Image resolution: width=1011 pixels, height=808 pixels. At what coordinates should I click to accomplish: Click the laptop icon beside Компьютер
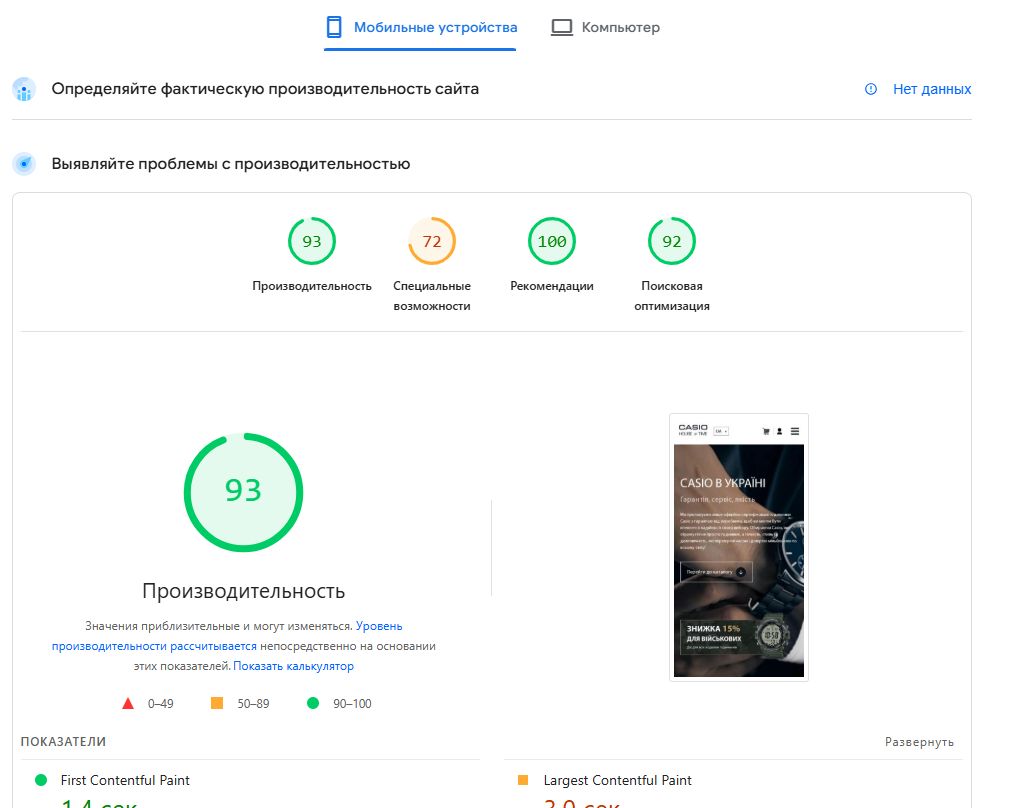coord(562,28)
